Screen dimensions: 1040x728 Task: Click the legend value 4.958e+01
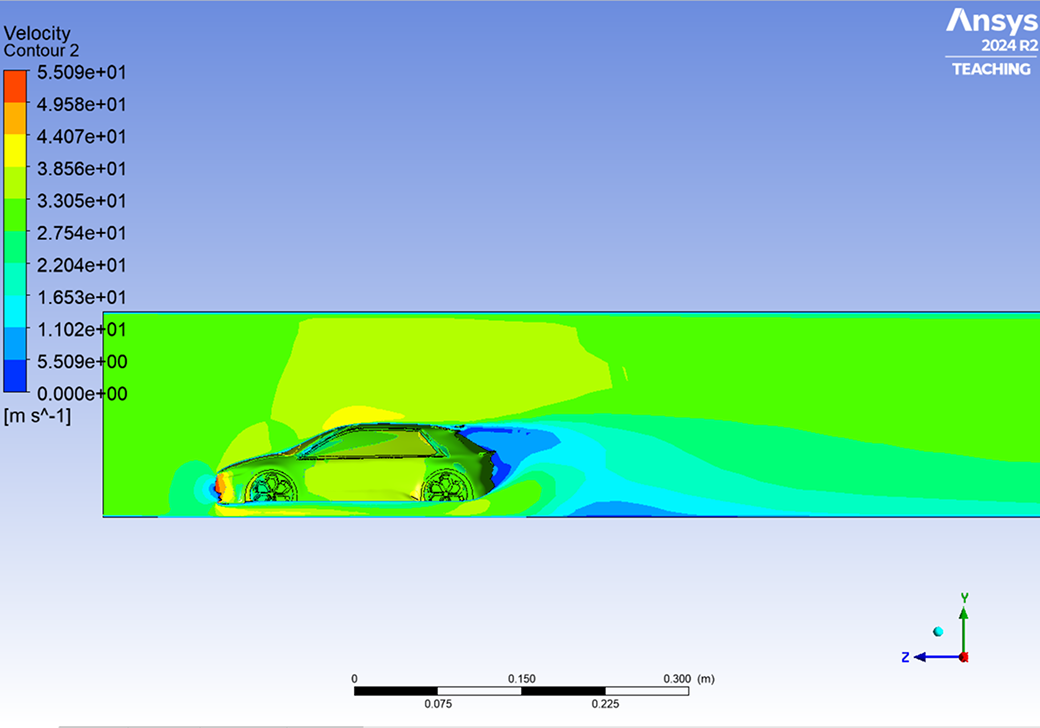point(82,104)
